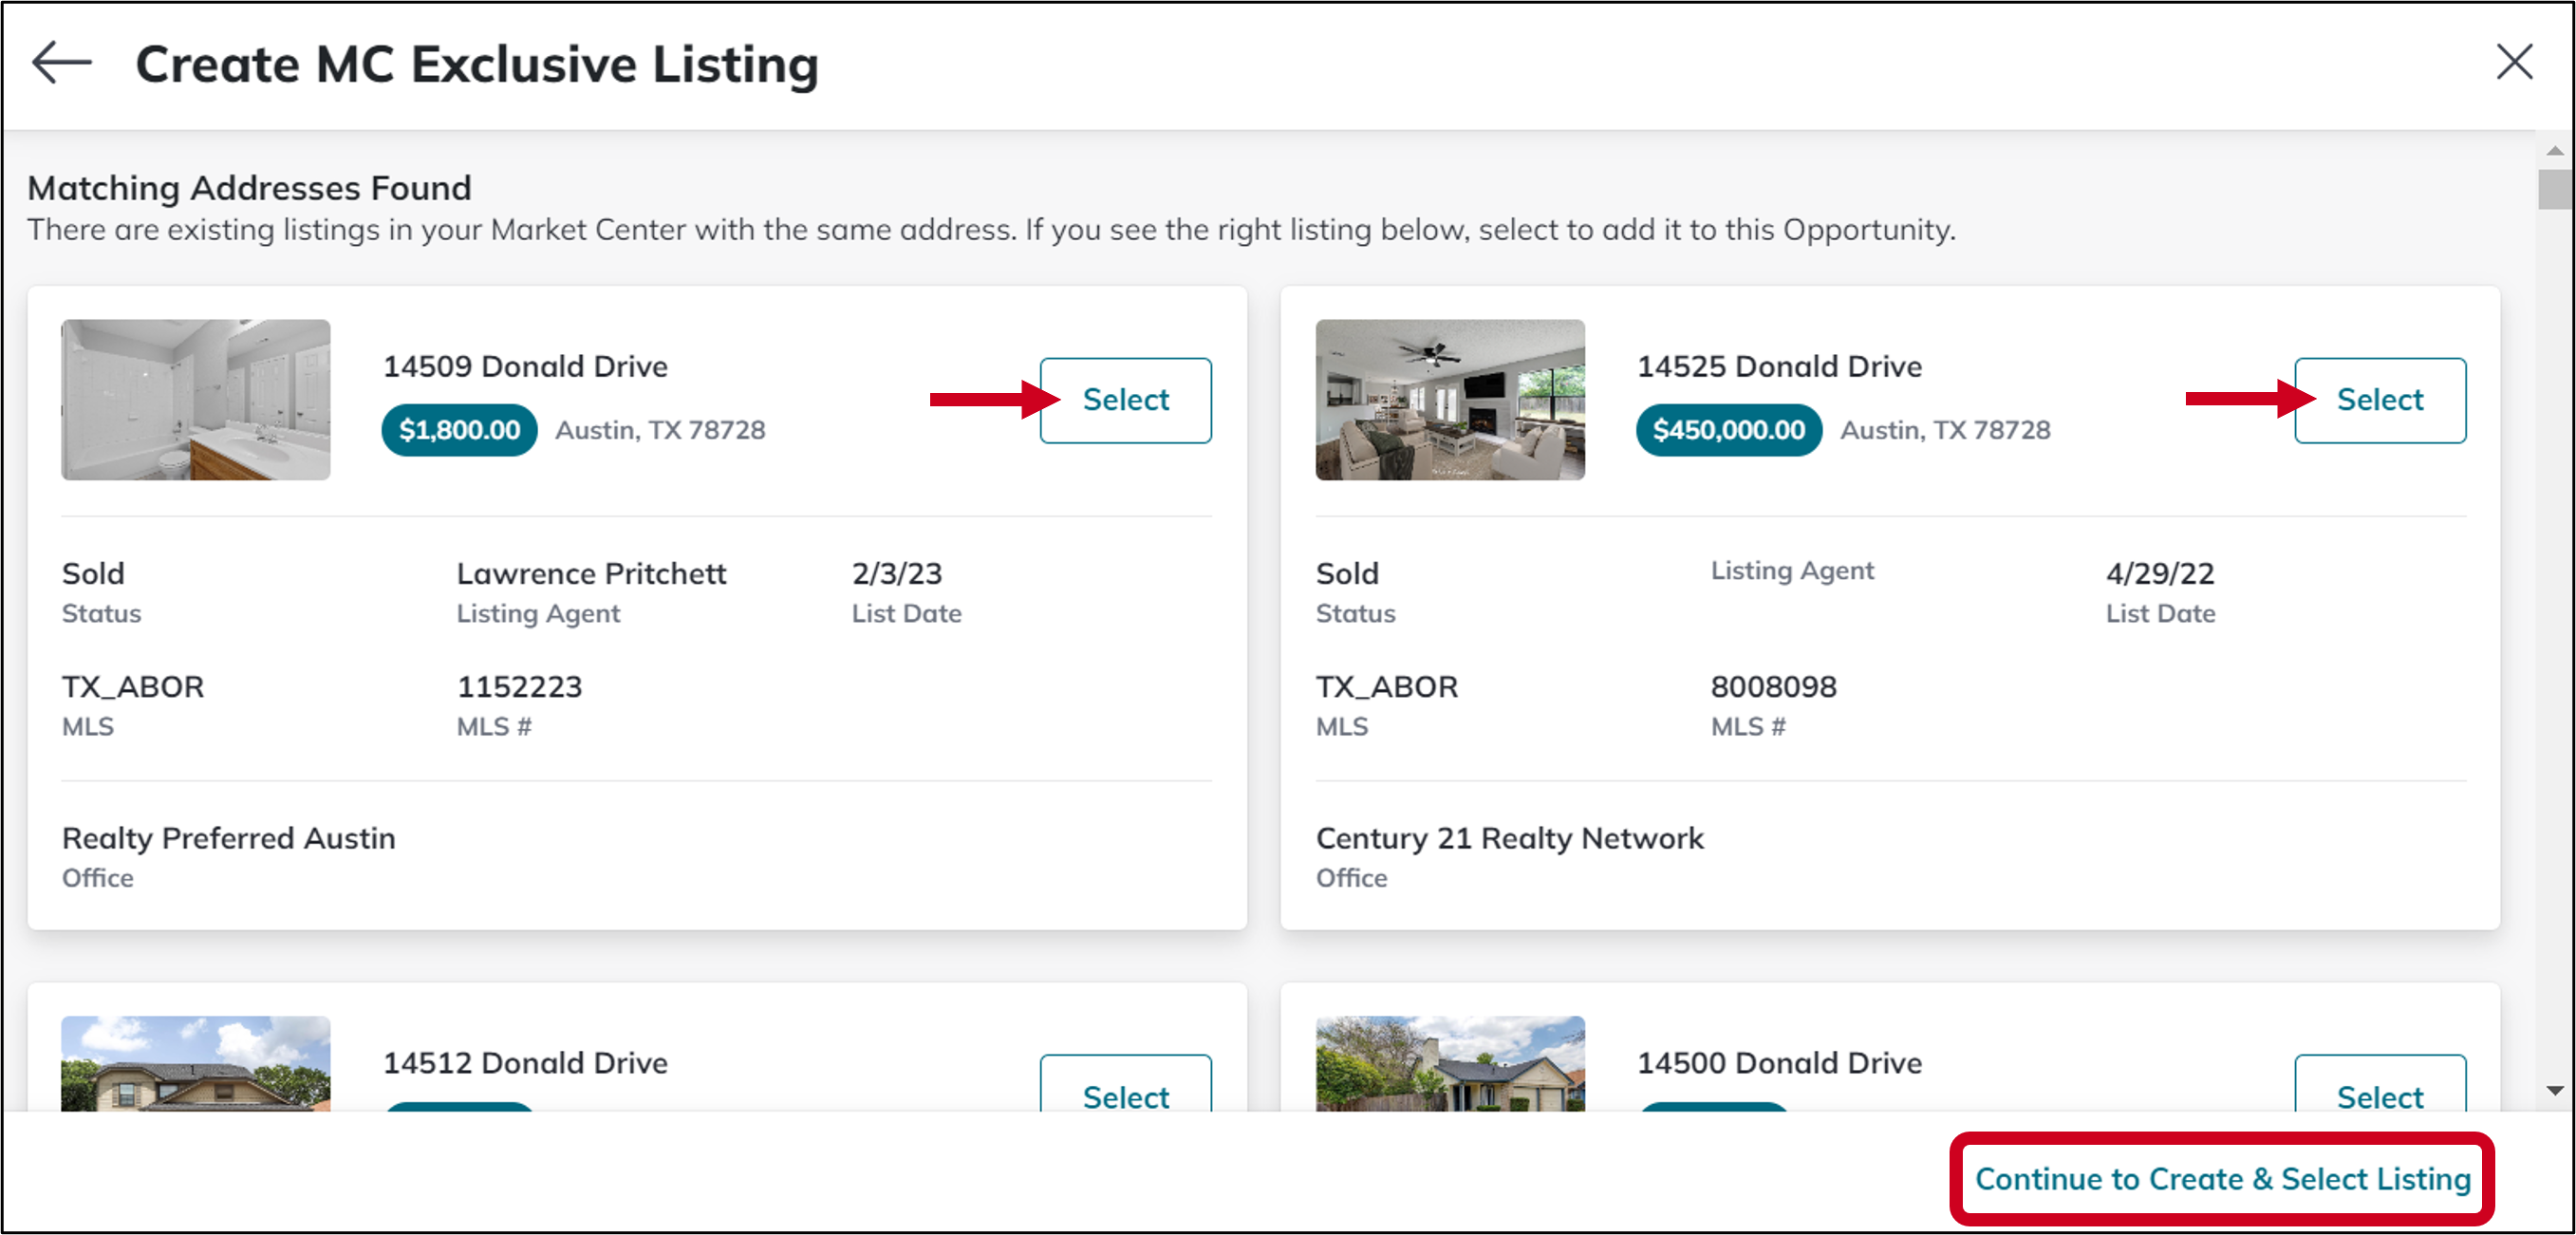Click MLS number 8008098
The height and width of the screenshot is (1235, 2576).
pyautogui.click(x=1773, y=687)
